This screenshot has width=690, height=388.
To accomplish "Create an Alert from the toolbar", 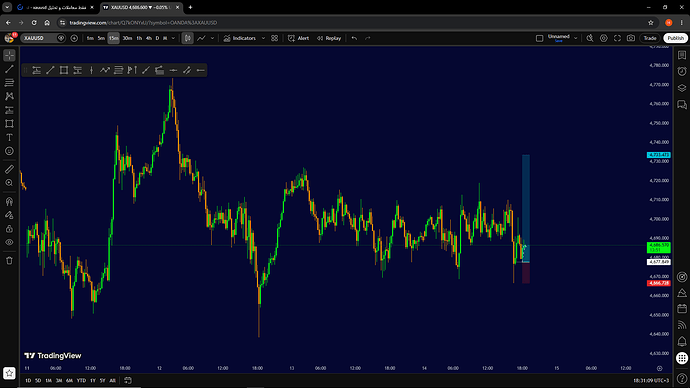I will (299, 38).
